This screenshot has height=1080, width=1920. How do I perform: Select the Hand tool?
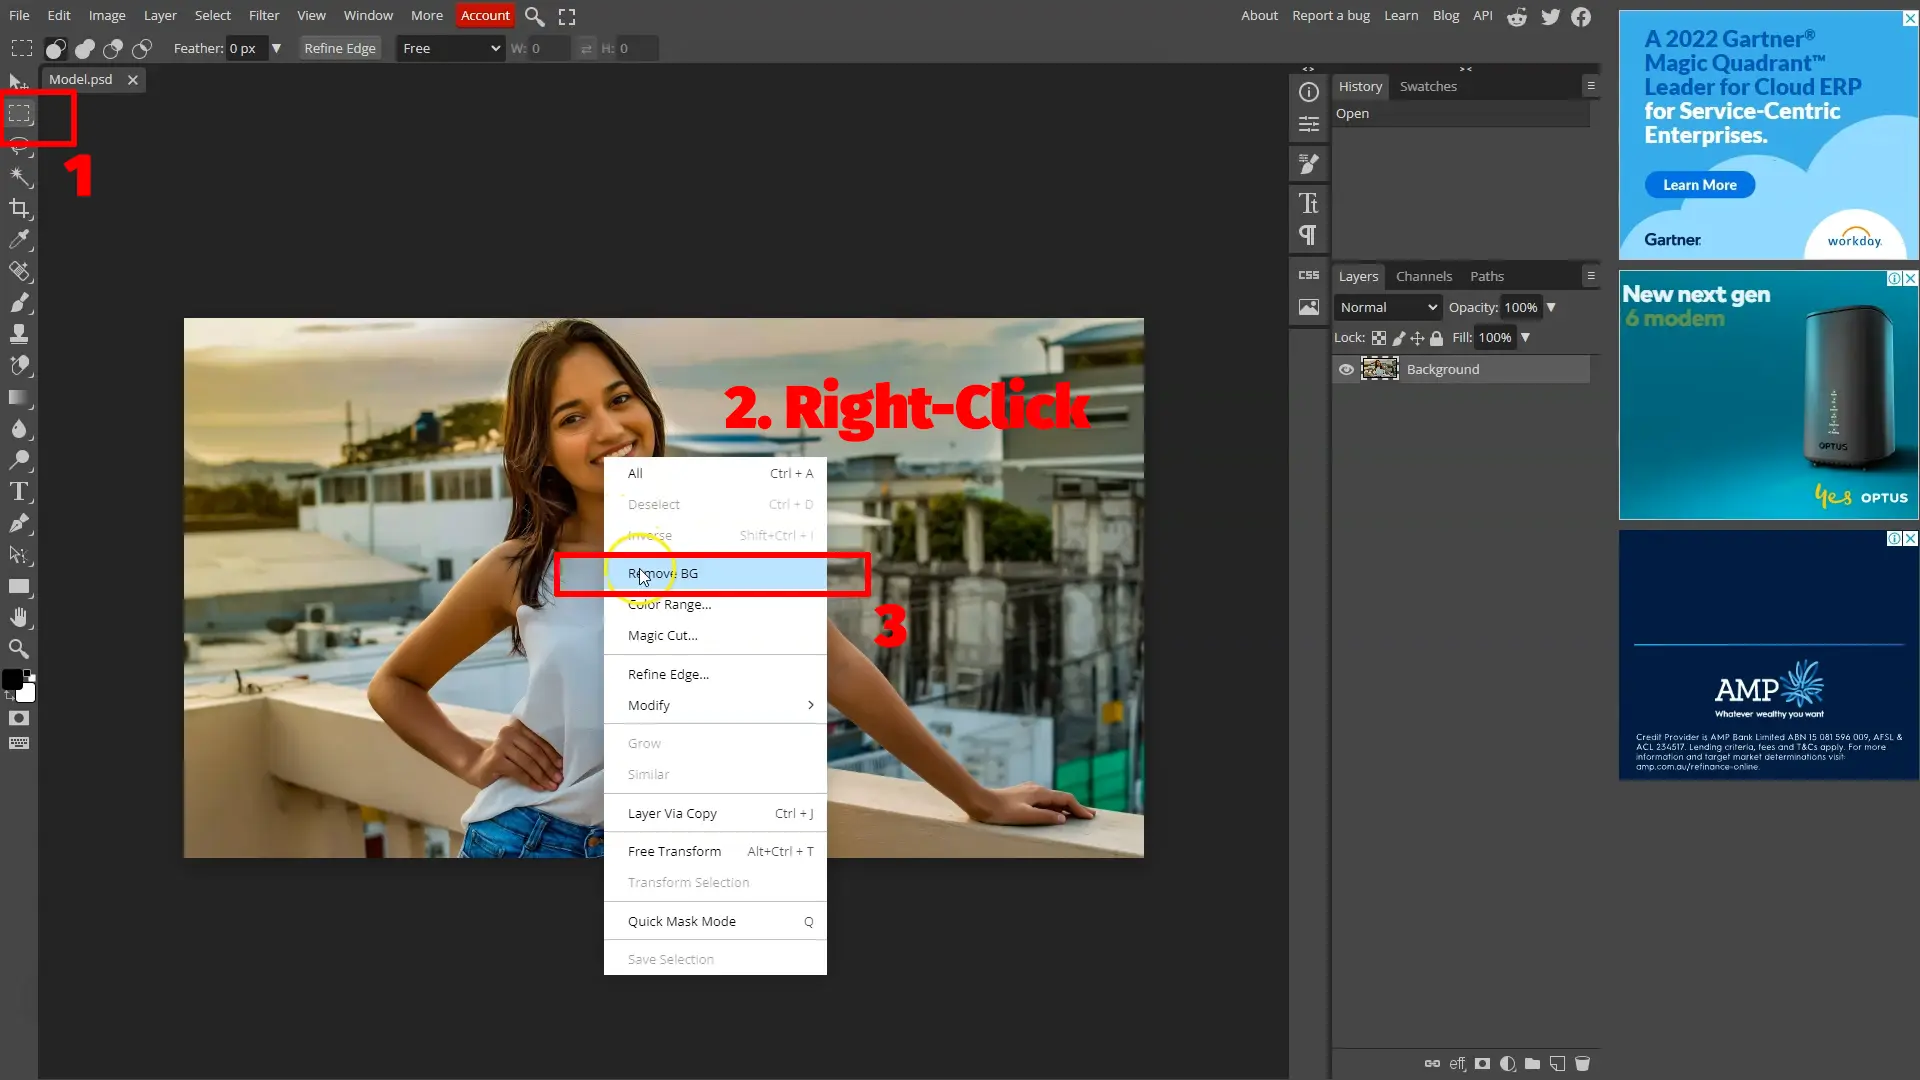(x=19, y=617)
